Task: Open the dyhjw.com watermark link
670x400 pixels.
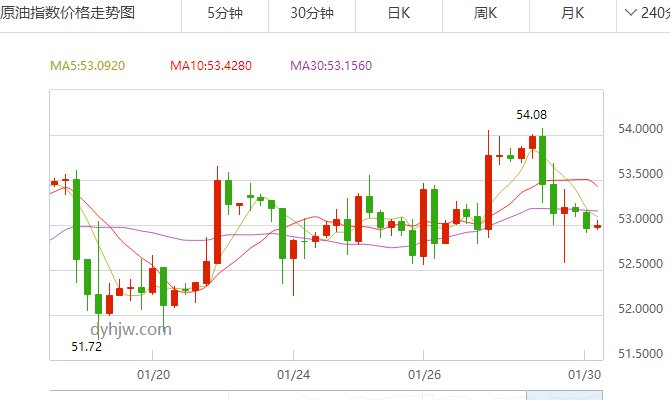Action: 130,328
